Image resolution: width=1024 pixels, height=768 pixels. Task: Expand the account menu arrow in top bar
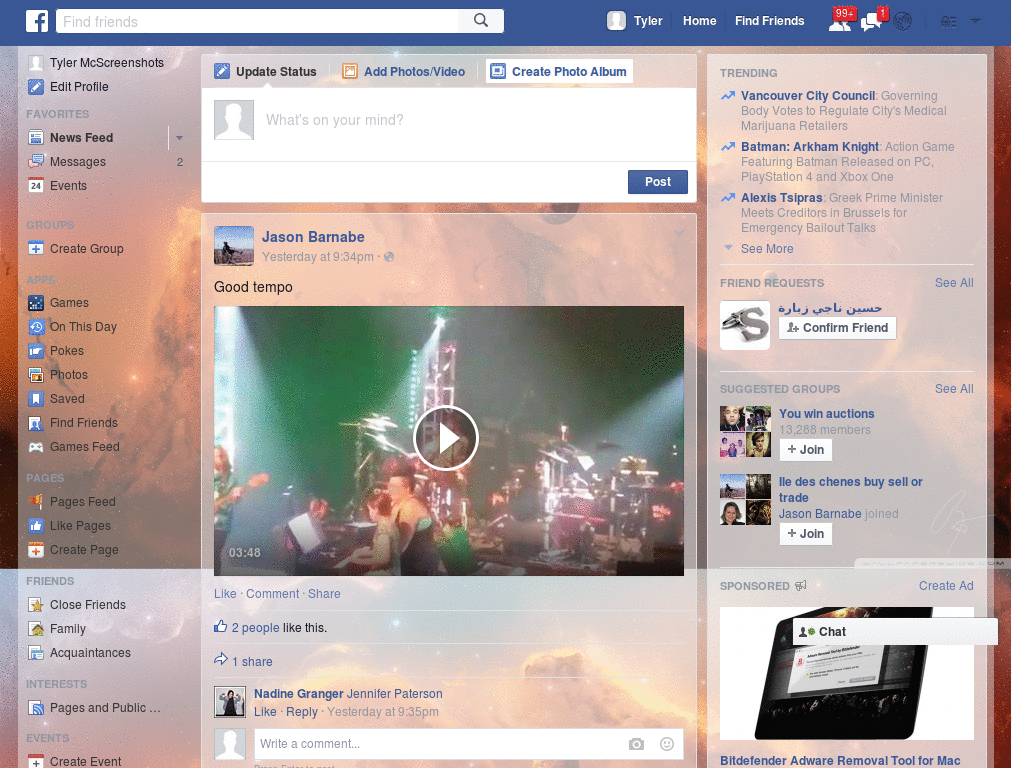point(976,21)
